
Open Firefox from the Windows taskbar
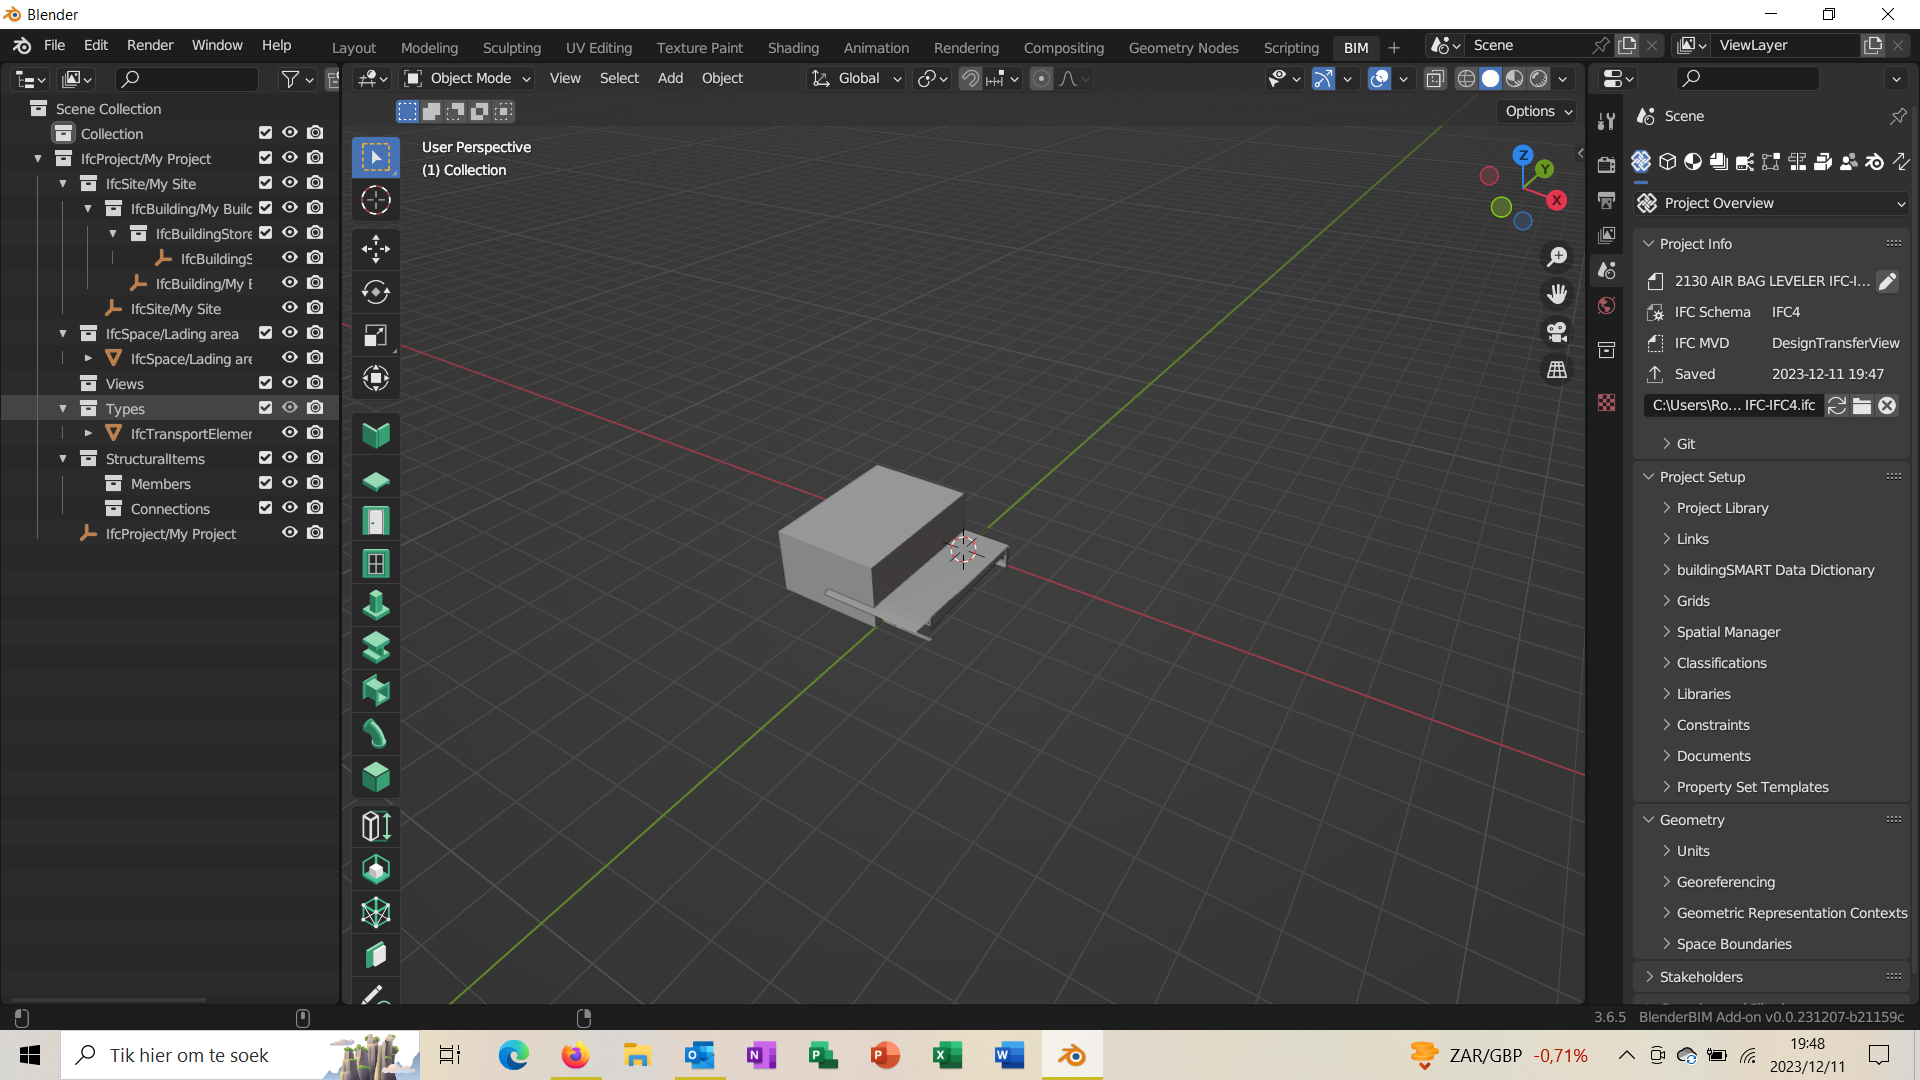(575, 1055)
